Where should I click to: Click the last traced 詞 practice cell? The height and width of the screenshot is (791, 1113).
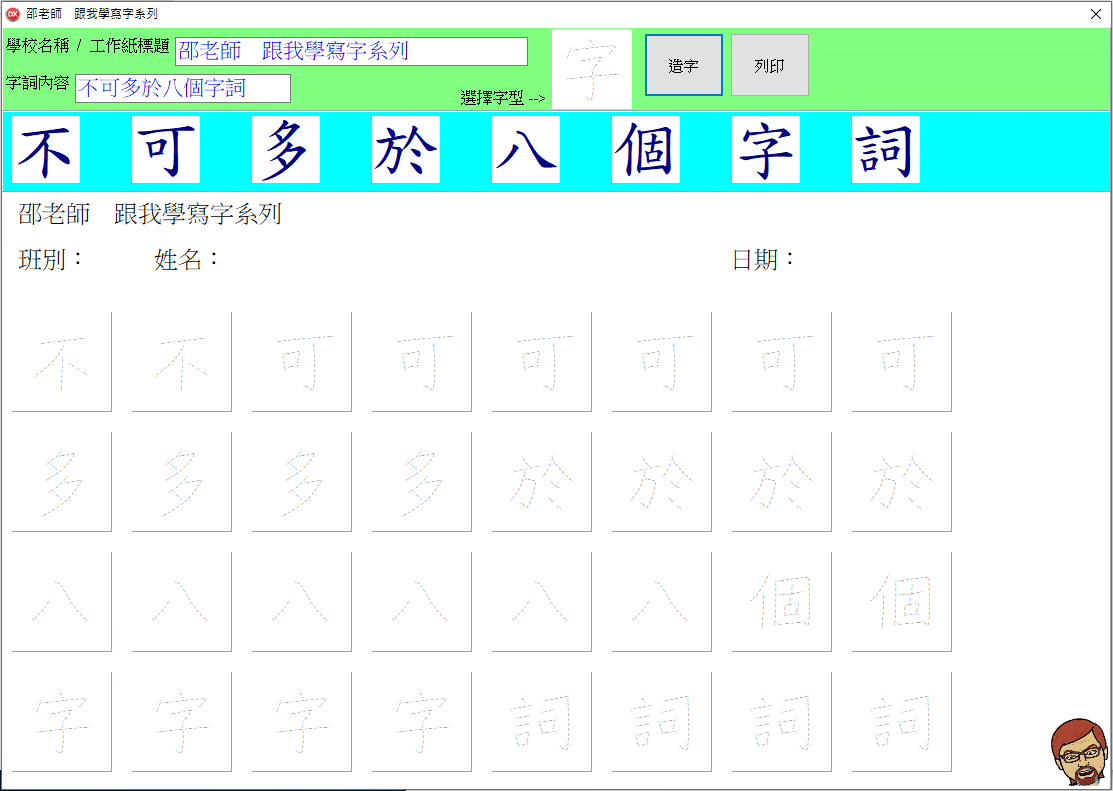(900, 720)
